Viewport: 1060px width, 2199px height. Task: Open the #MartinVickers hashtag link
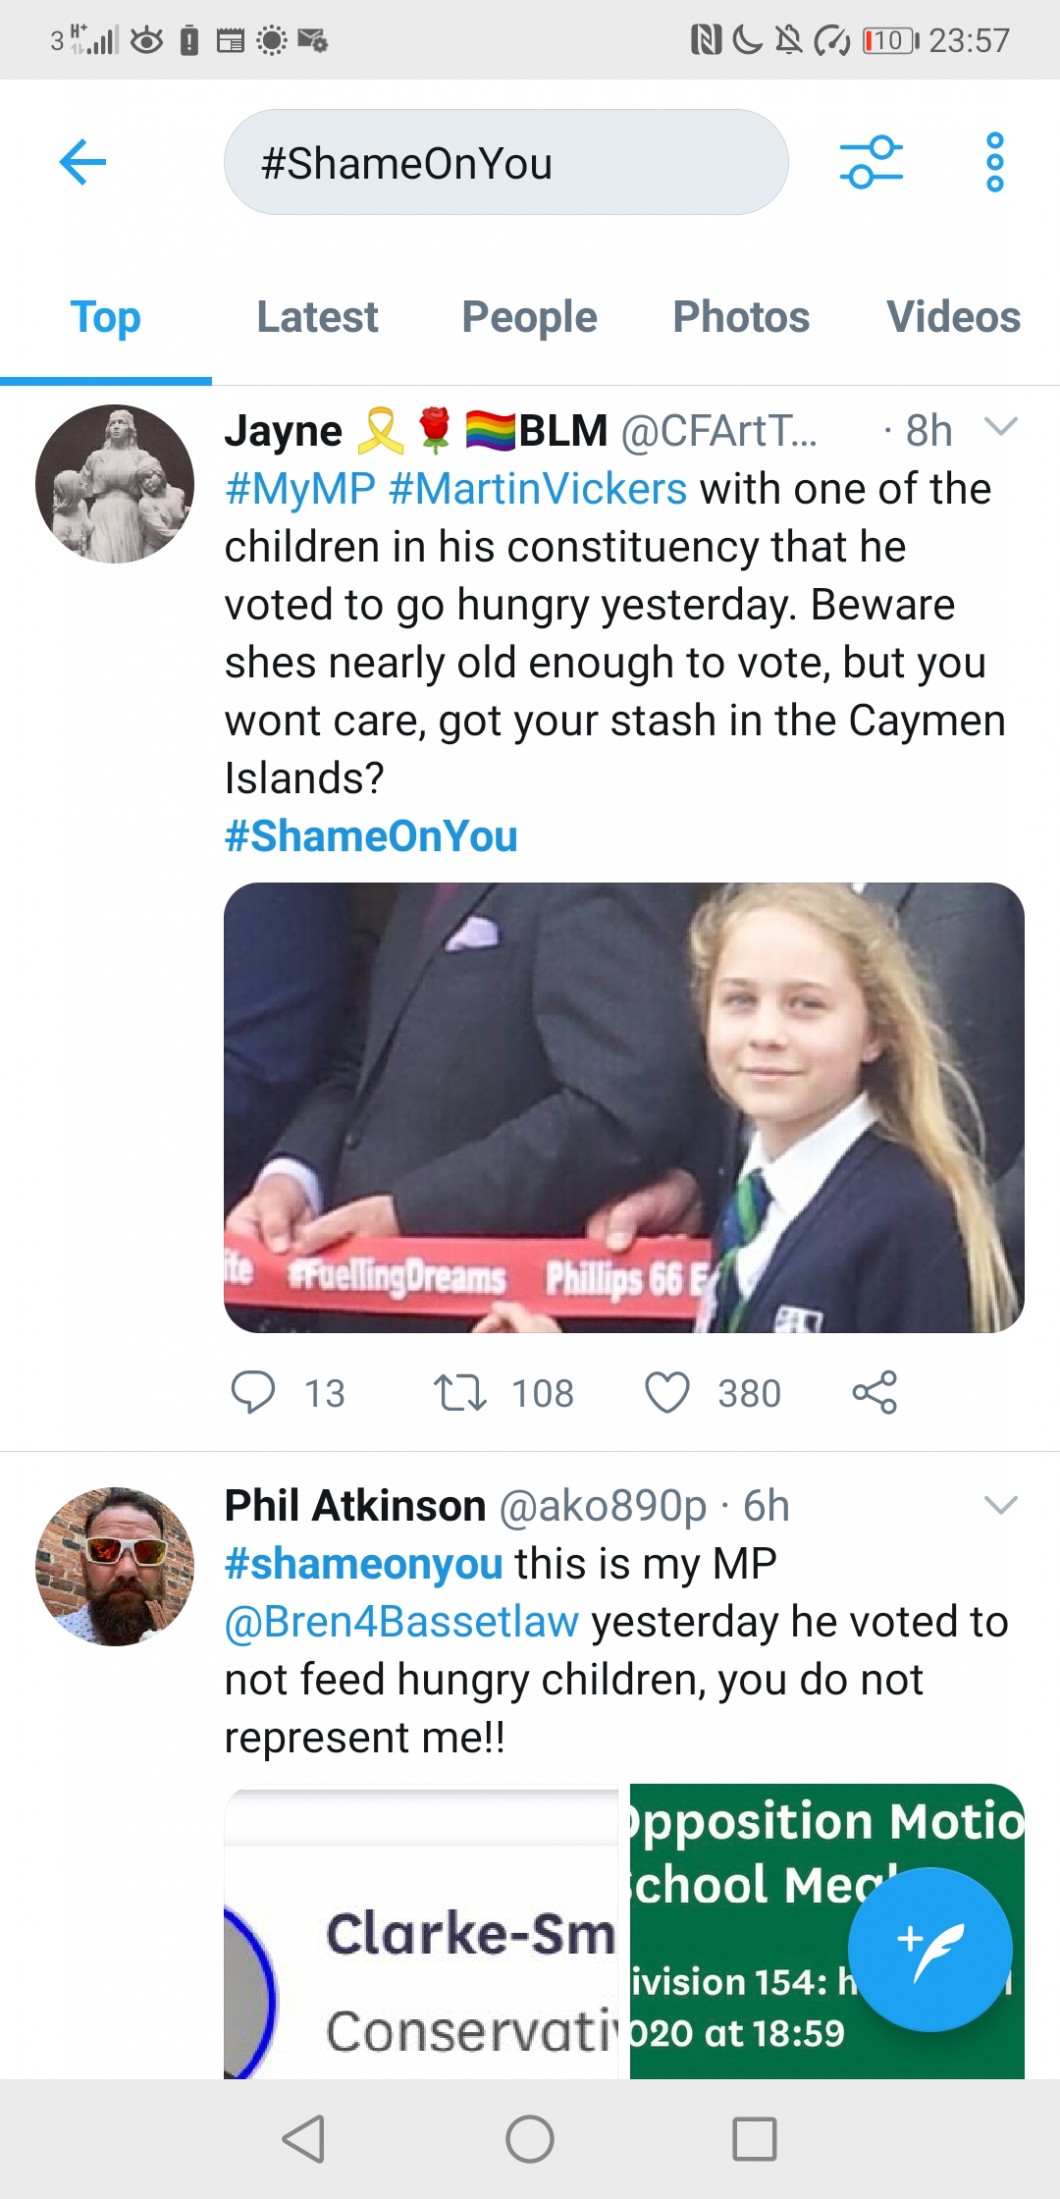tap(537, 489)
